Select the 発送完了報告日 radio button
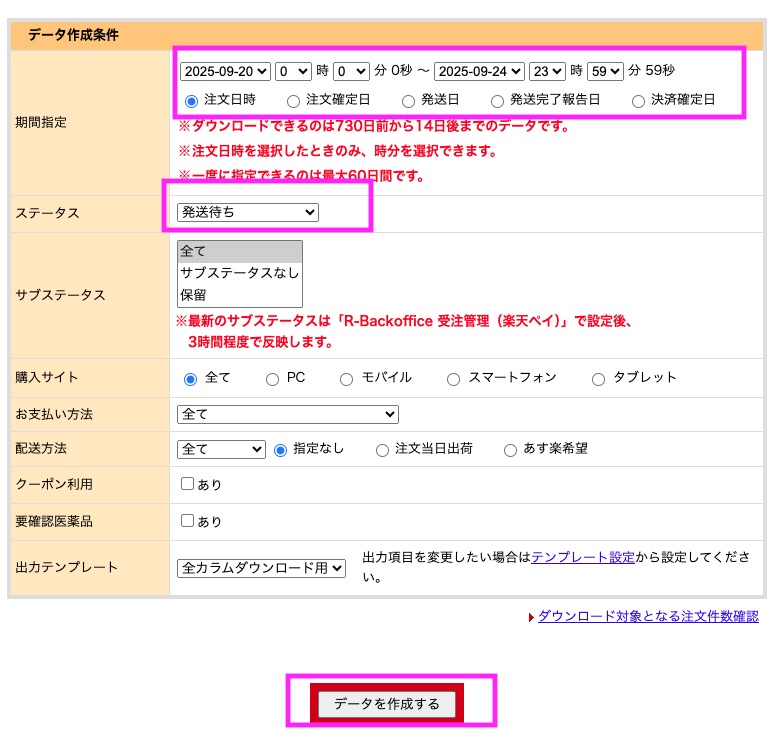 click(497, 101)
